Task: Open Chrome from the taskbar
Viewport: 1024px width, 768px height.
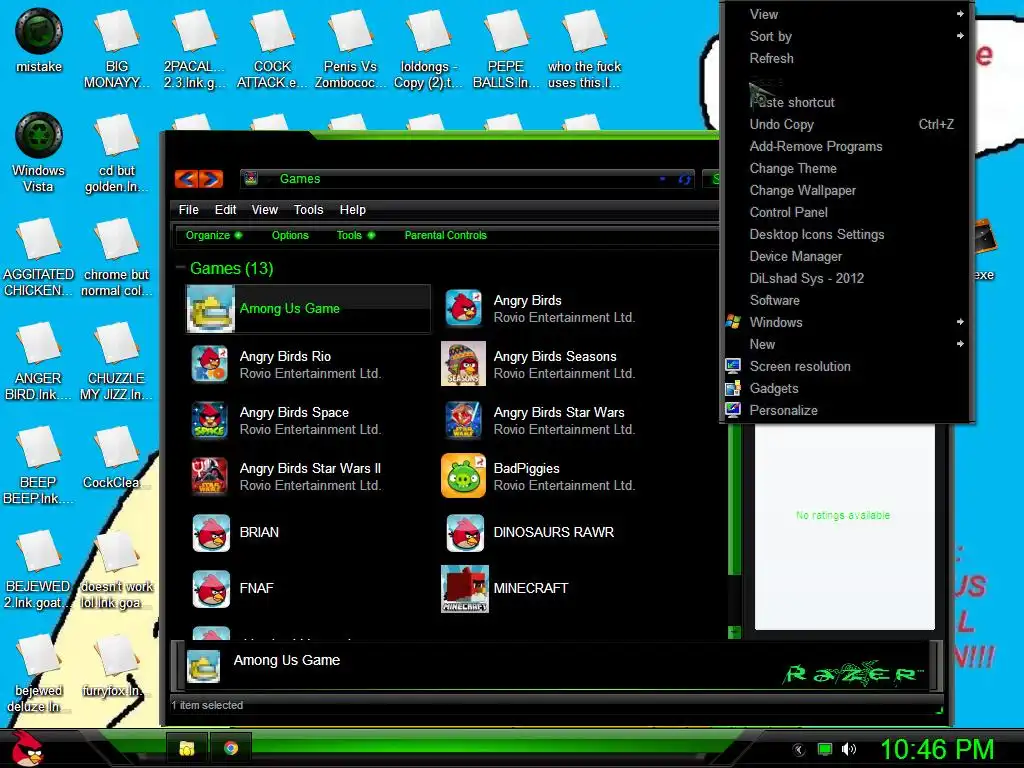Action: (231, 748)
